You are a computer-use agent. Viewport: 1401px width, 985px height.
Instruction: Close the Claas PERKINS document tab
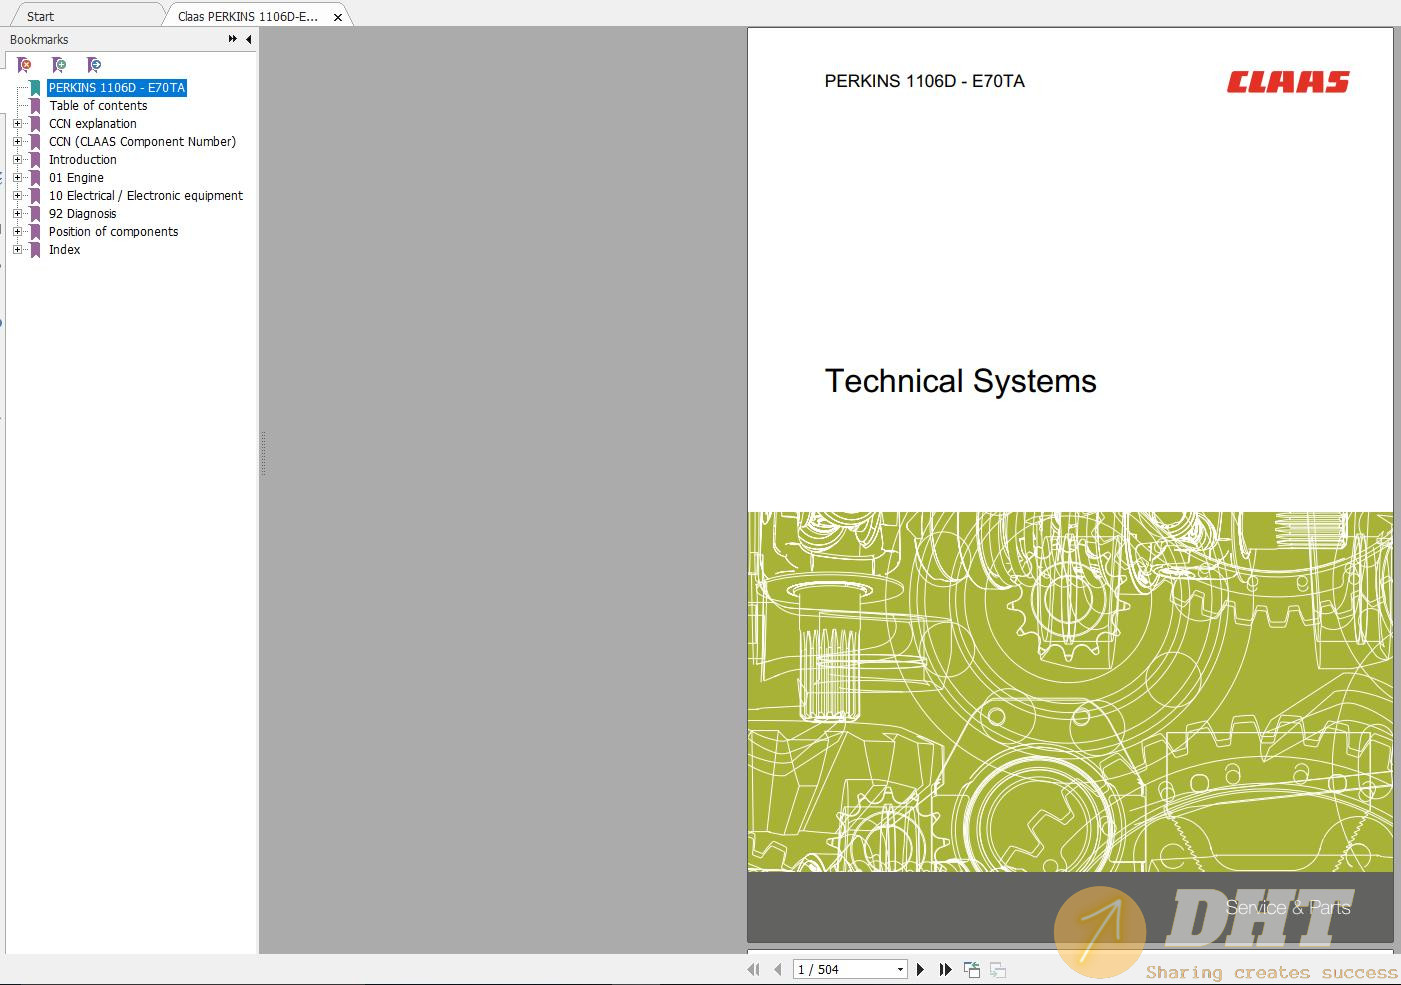click(338, 17)
